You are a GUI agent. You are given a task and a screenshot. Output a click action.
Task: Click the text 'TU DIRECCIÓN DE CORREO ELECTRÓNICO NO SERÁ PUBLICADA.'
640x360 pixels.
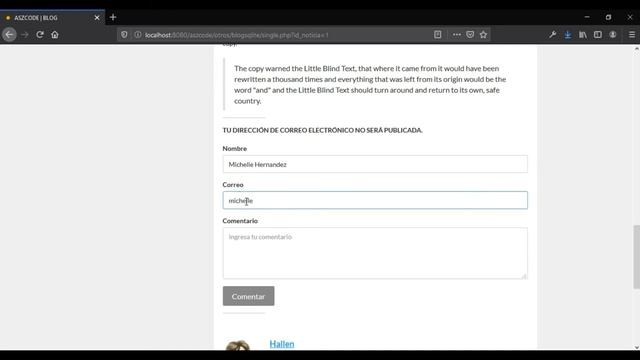[x=322, y=130]
